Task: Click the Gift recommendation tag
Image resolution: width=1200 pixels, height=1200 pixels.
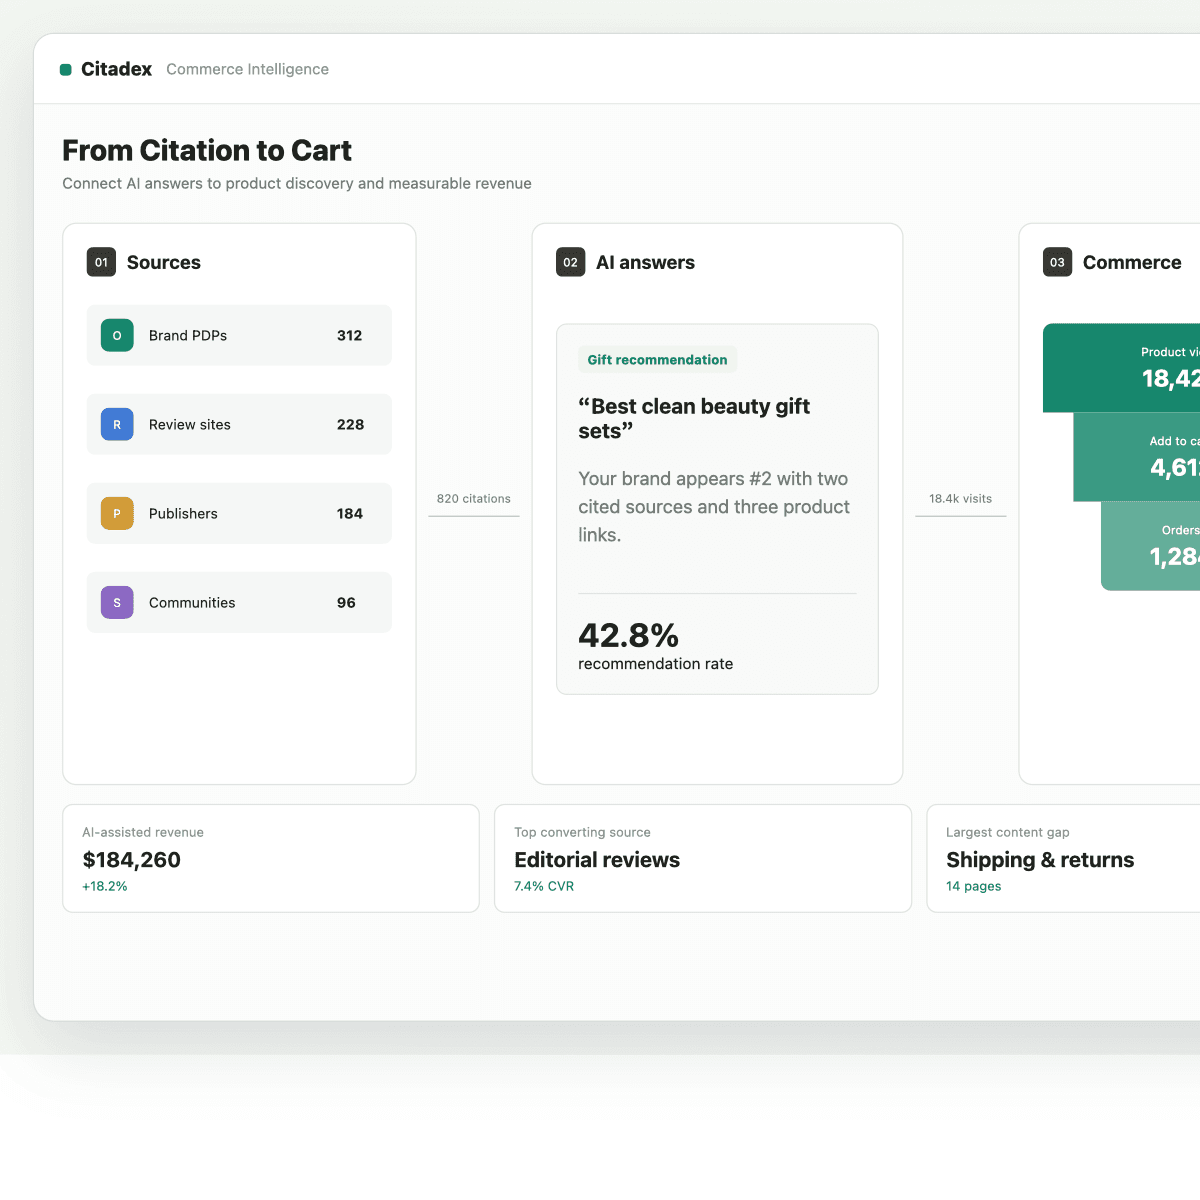Action: point(657,360)
